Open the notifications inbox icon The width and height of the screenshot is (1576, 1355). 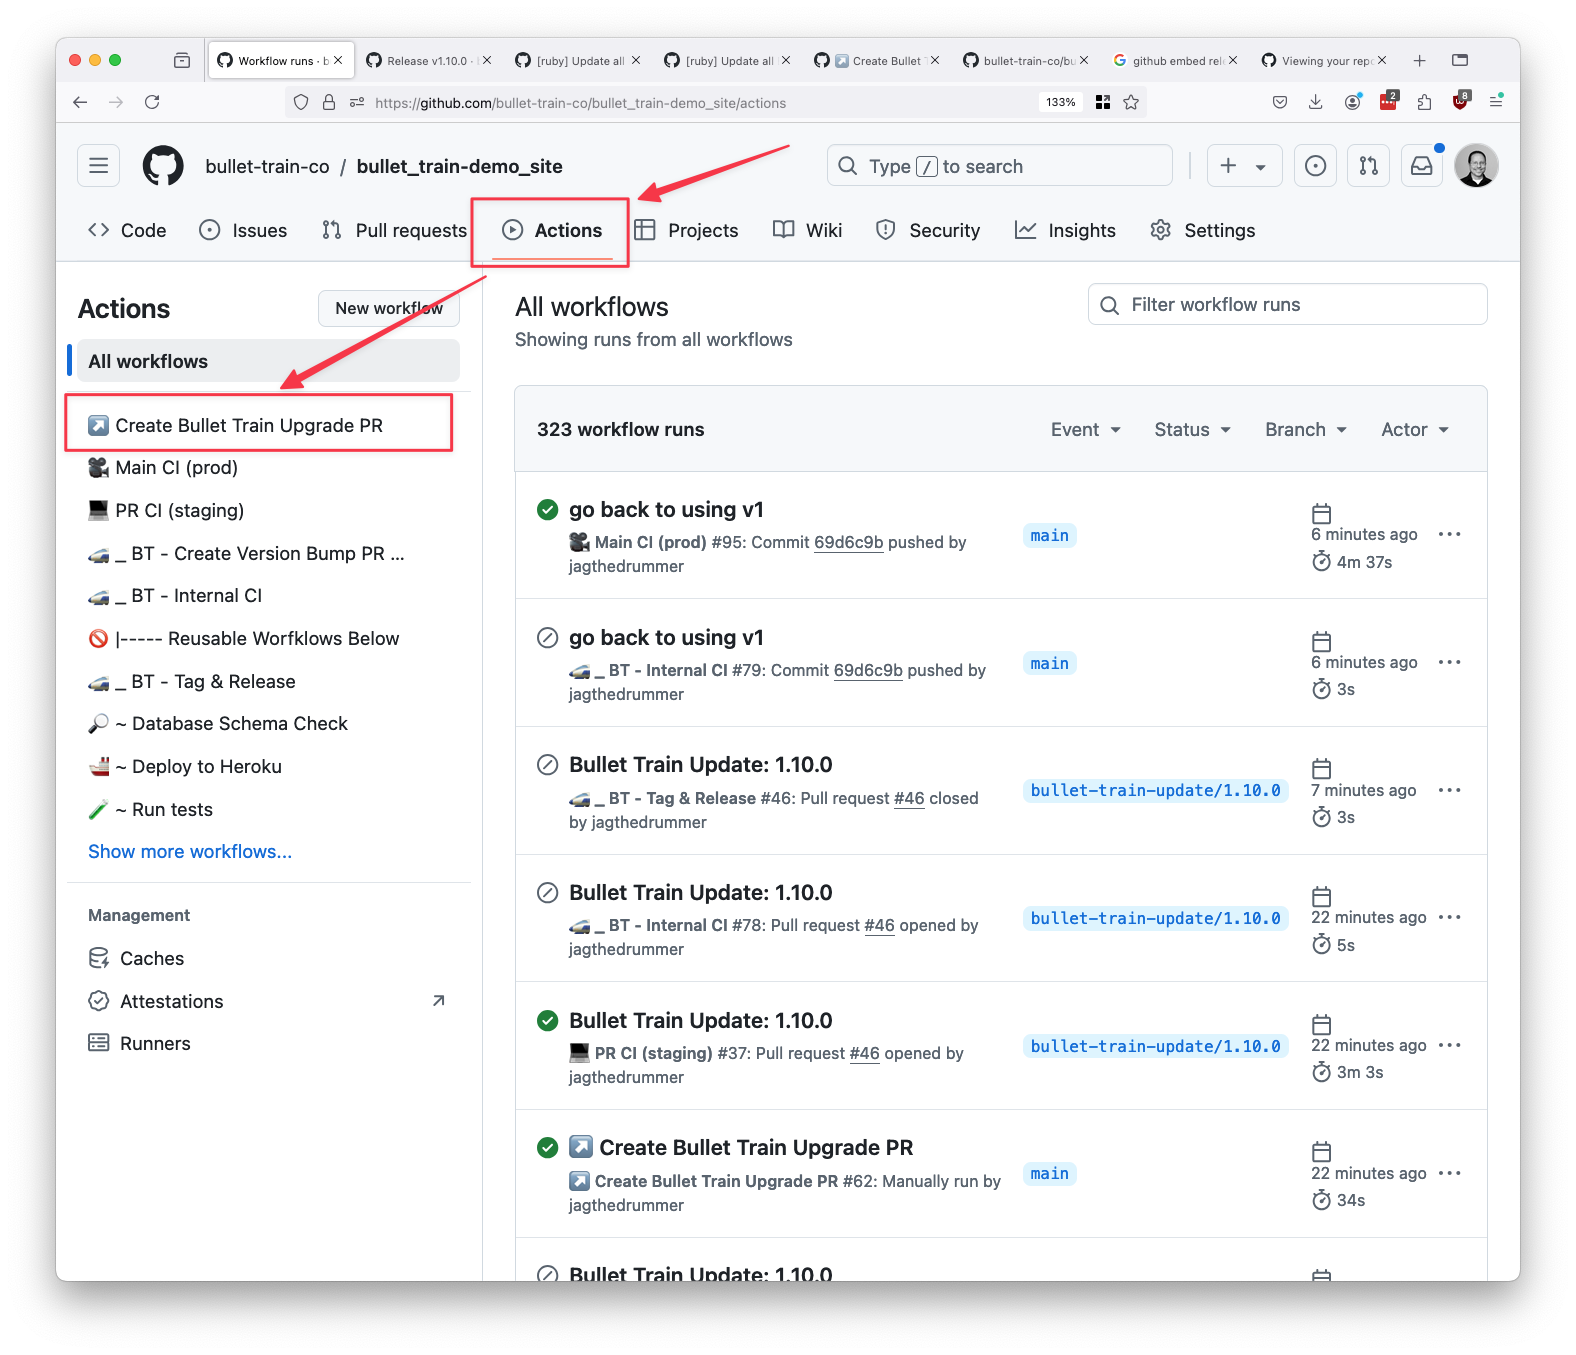[x=1421, y=166]
